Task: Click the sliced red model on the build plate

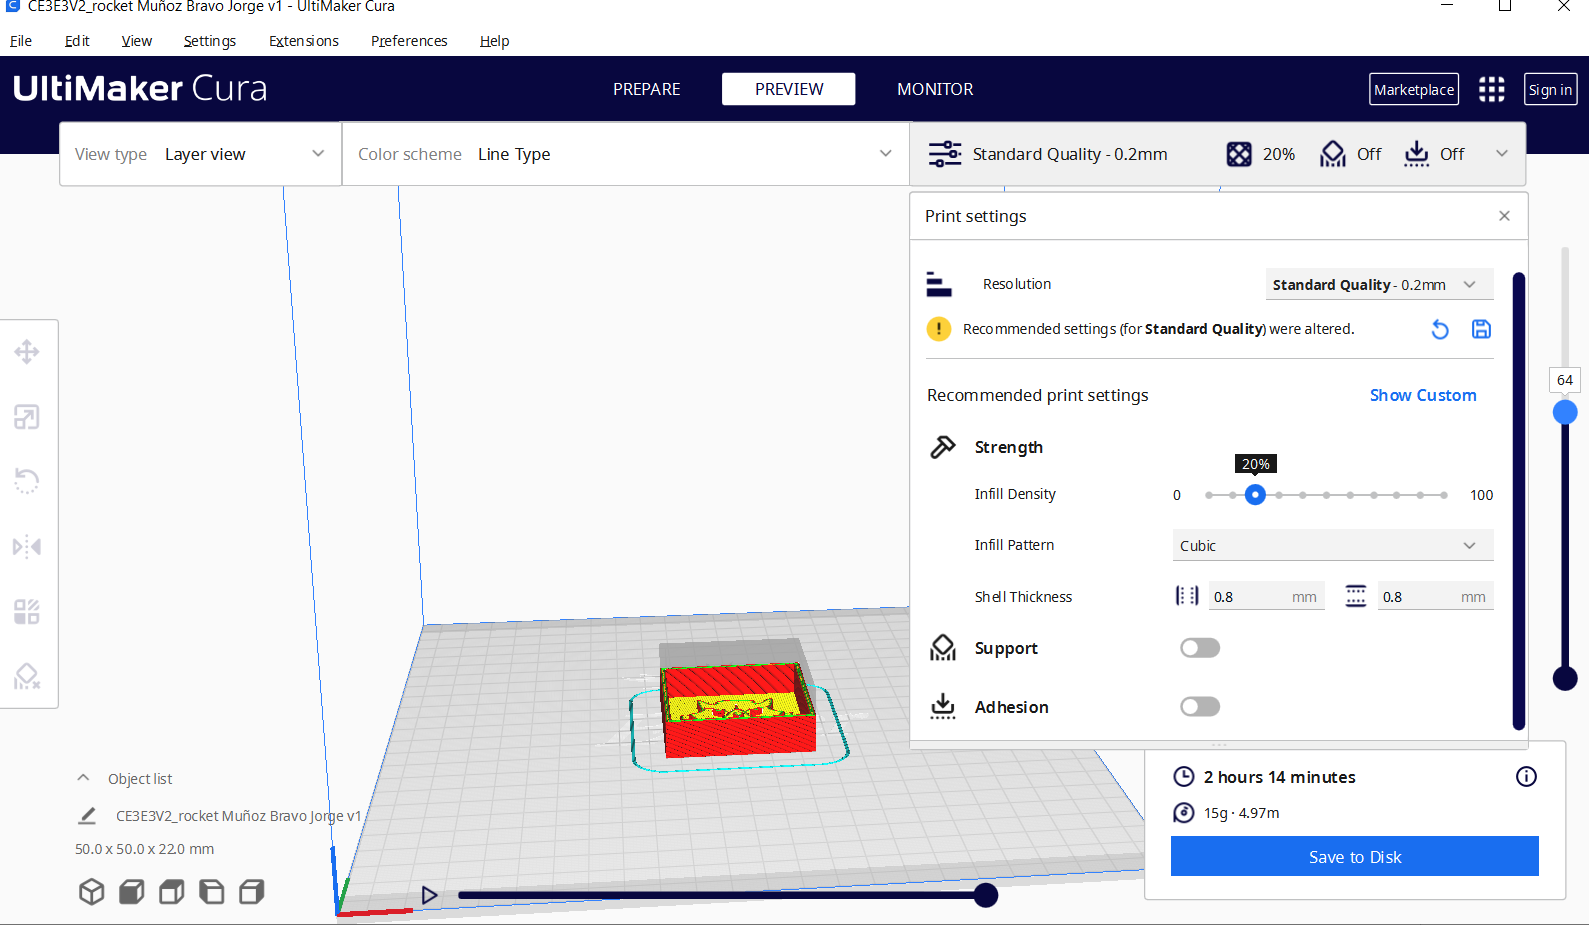Action: coord(738,708)
